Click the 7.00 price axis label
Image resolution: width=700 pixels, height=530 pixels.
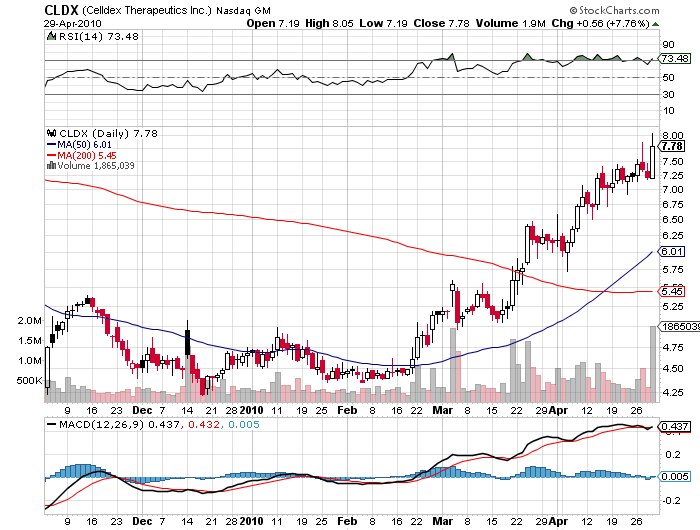tap(673, 189)
